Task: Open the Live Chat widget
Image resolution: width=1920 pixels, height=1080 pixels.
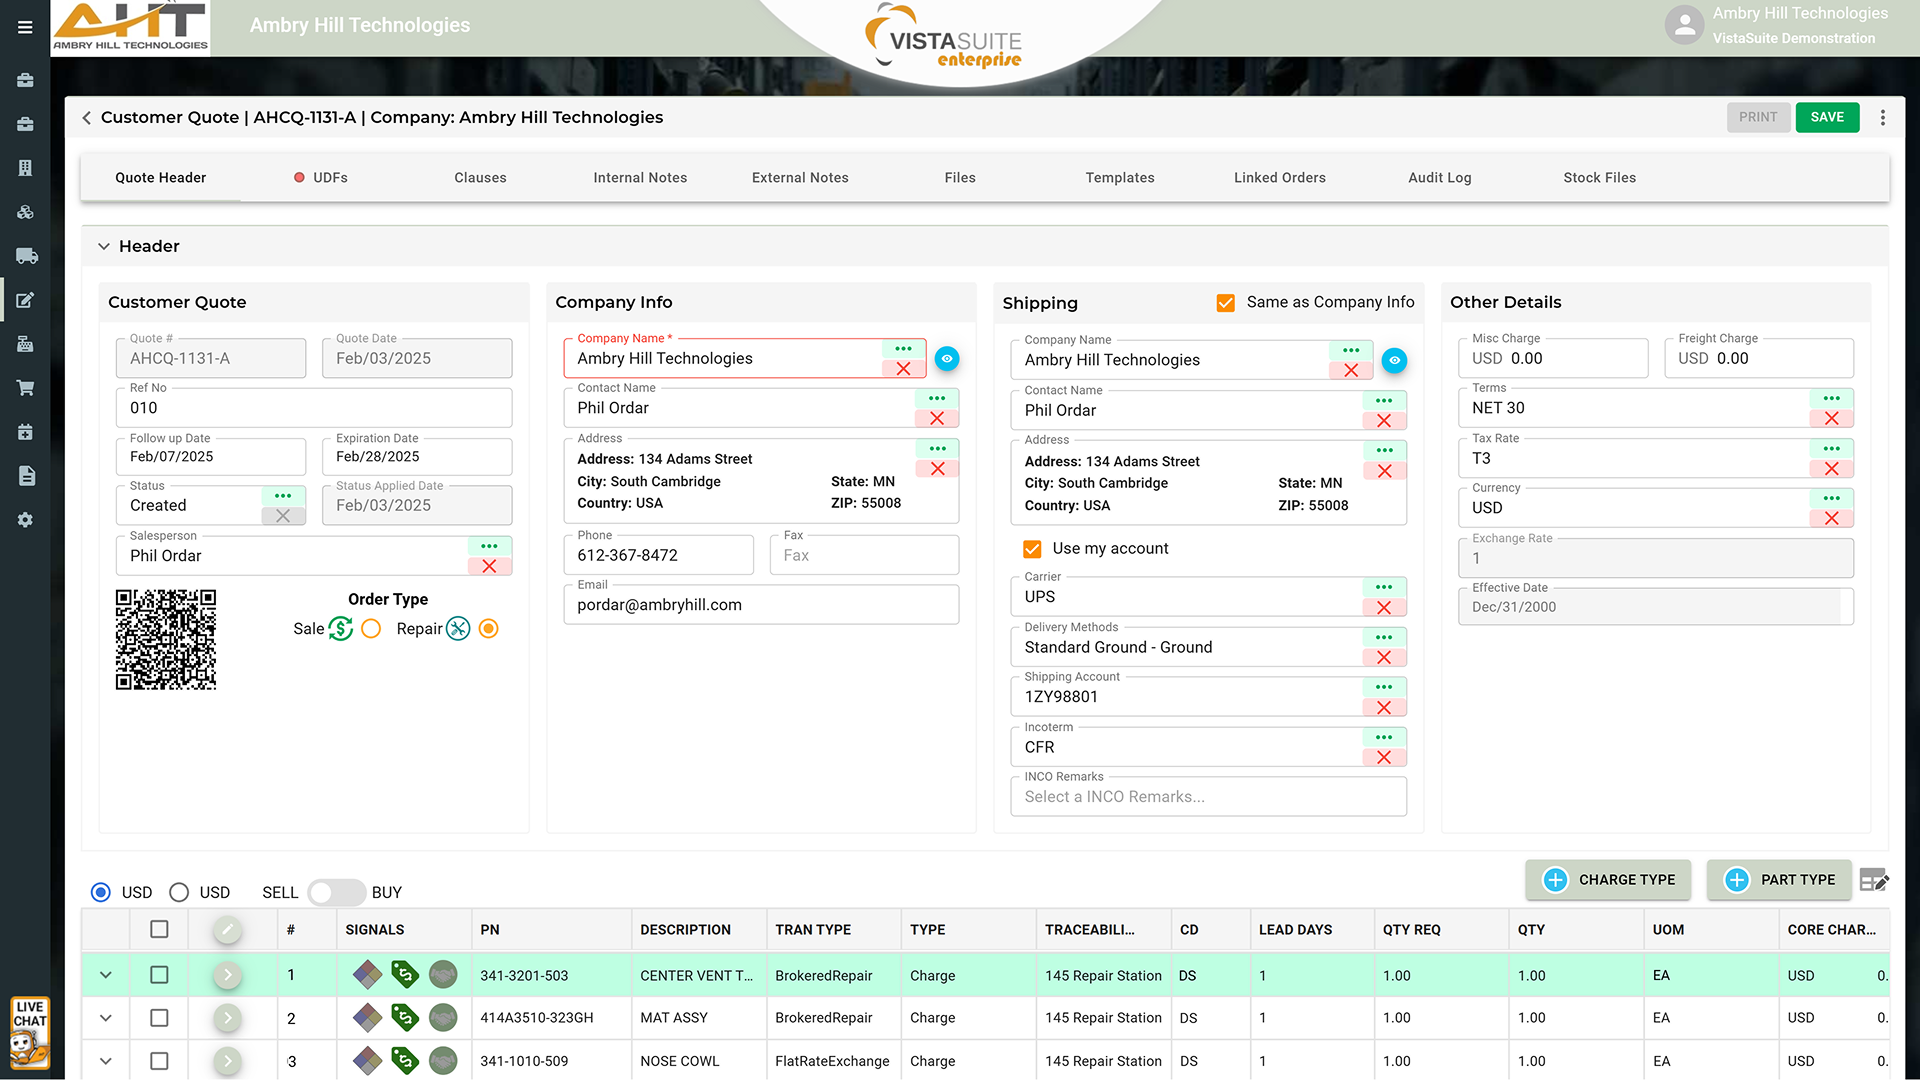Action: click(29, 1031)
